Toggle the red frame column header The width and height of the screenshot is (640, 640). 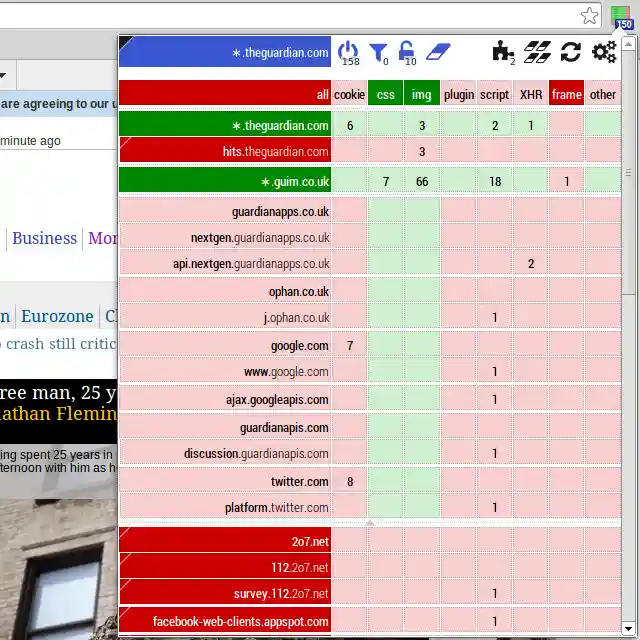(567, 93)
